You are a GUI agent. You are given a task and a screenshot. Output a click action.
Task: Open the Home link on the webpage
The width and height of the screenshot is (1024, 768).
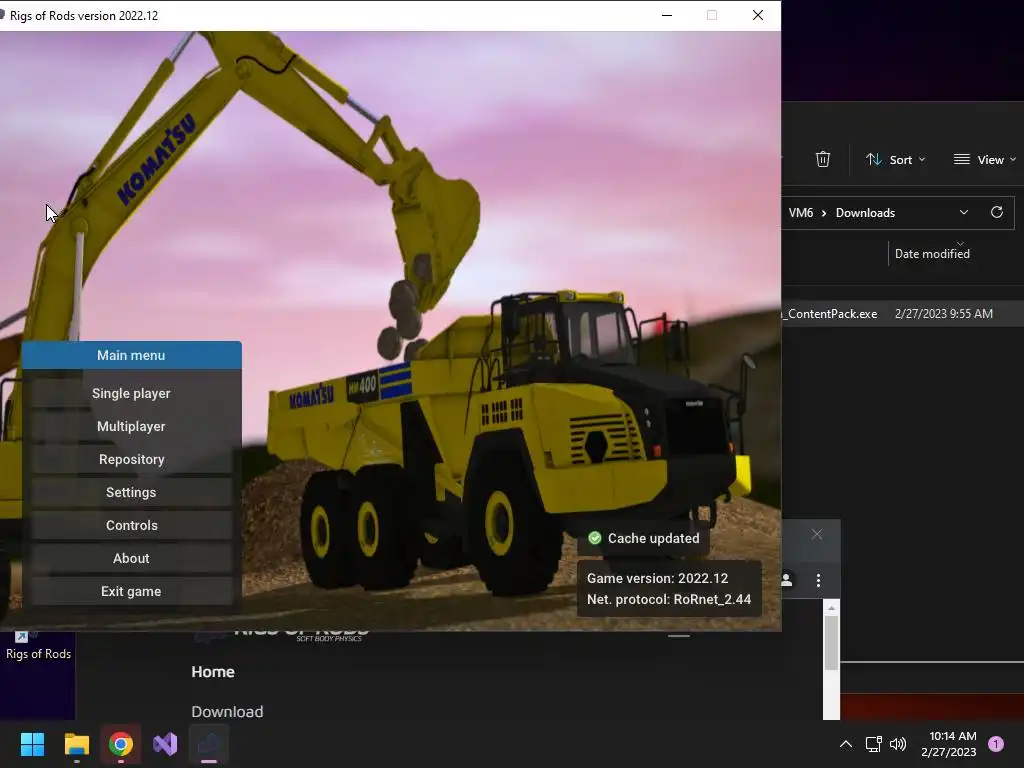[213, 671]
